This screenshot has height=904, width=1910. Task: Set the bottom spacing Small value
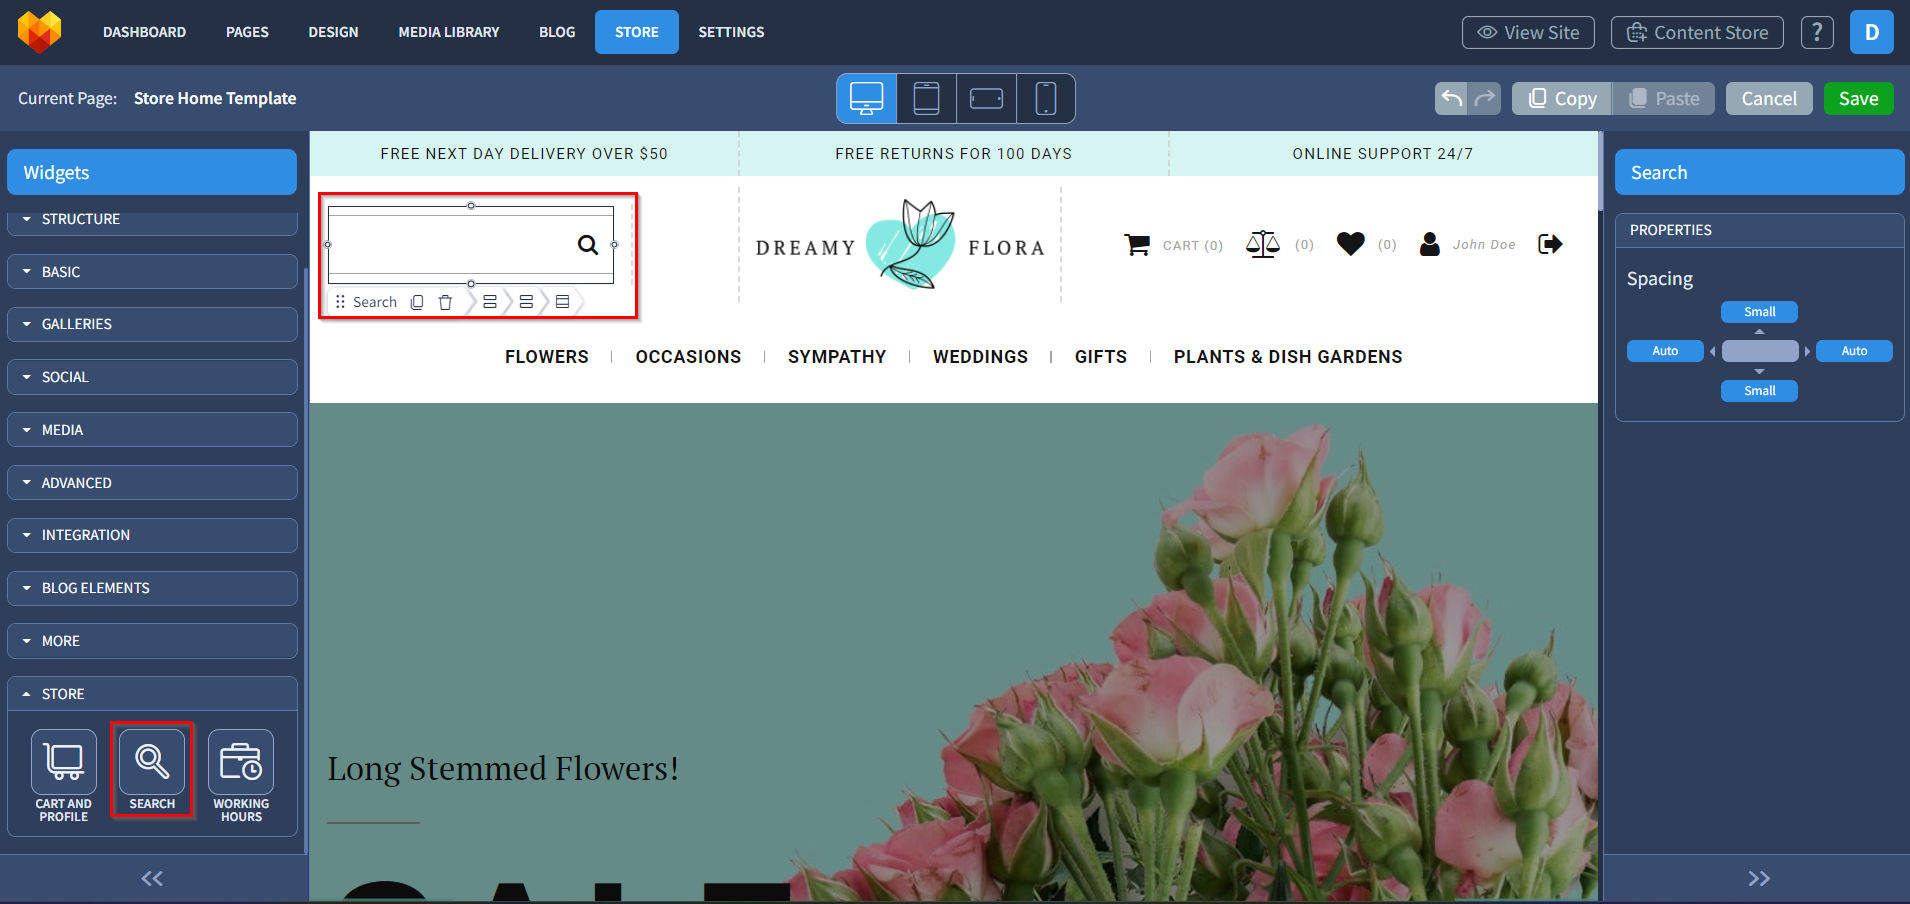click(1759, 391)
